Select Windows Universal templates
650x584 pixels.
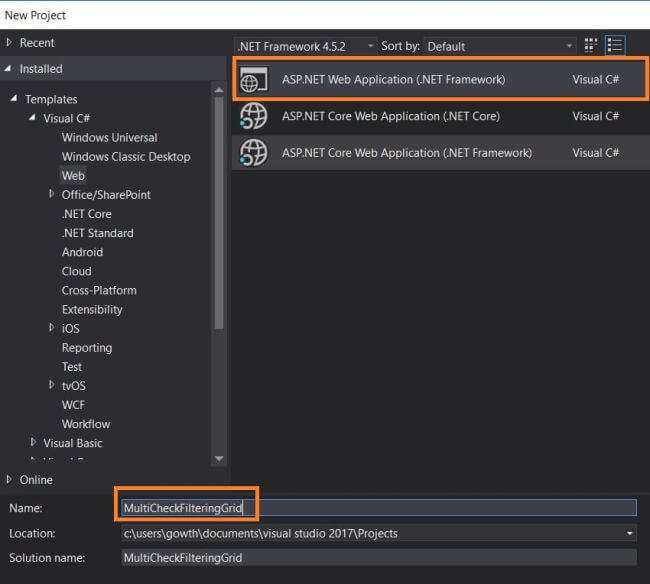[109, 137]
